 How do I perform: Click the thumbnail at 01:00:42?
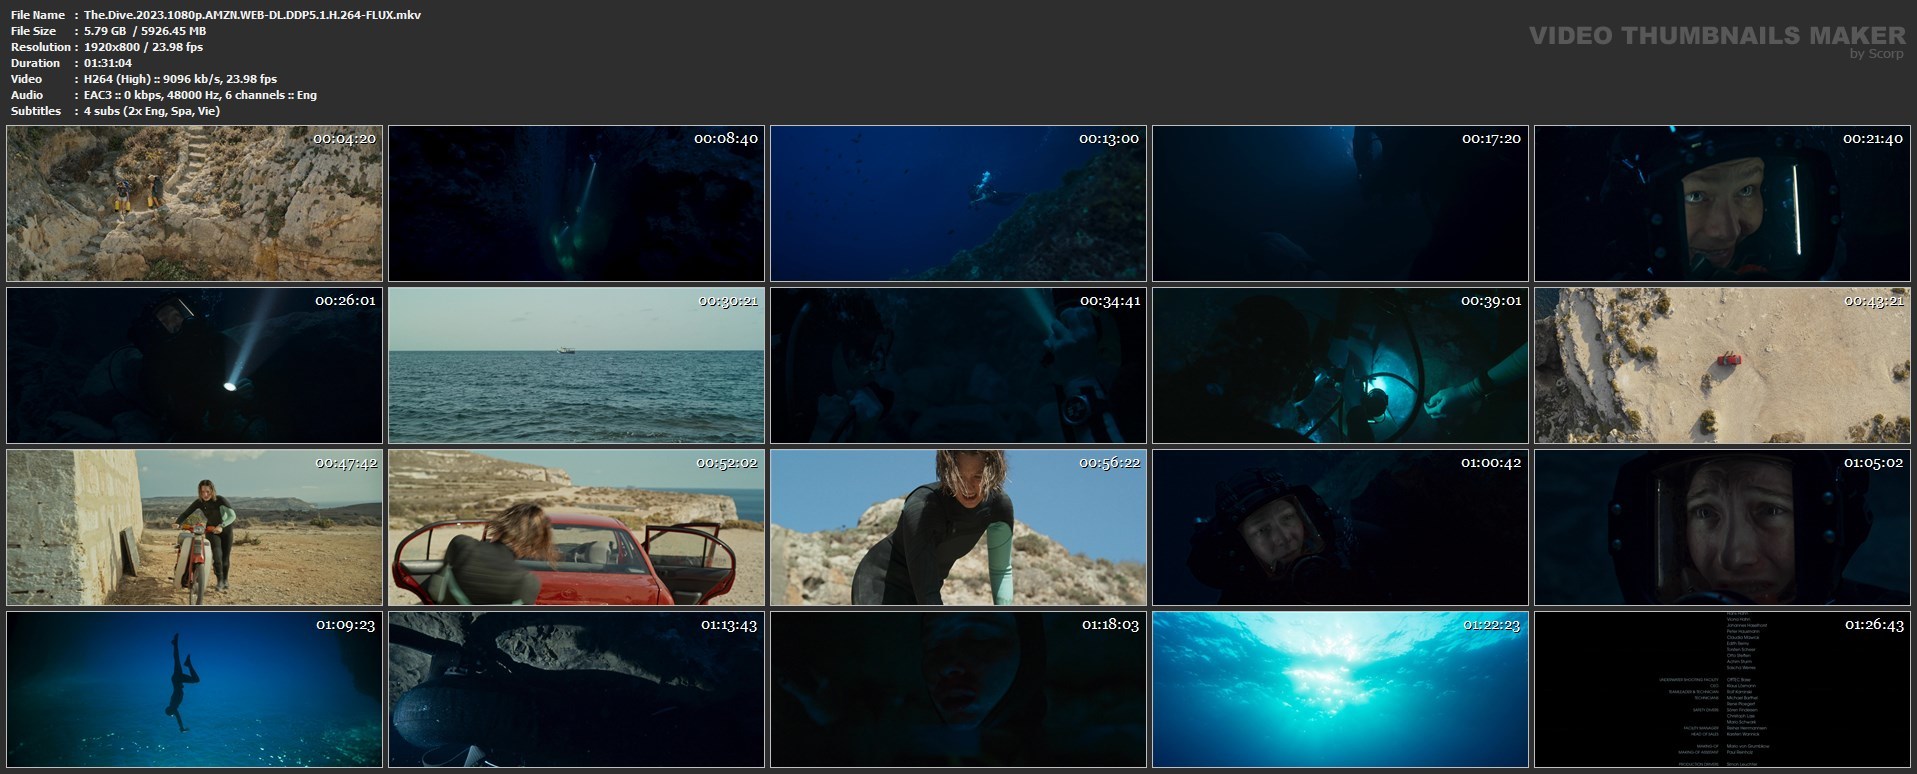click(1340, 527)
